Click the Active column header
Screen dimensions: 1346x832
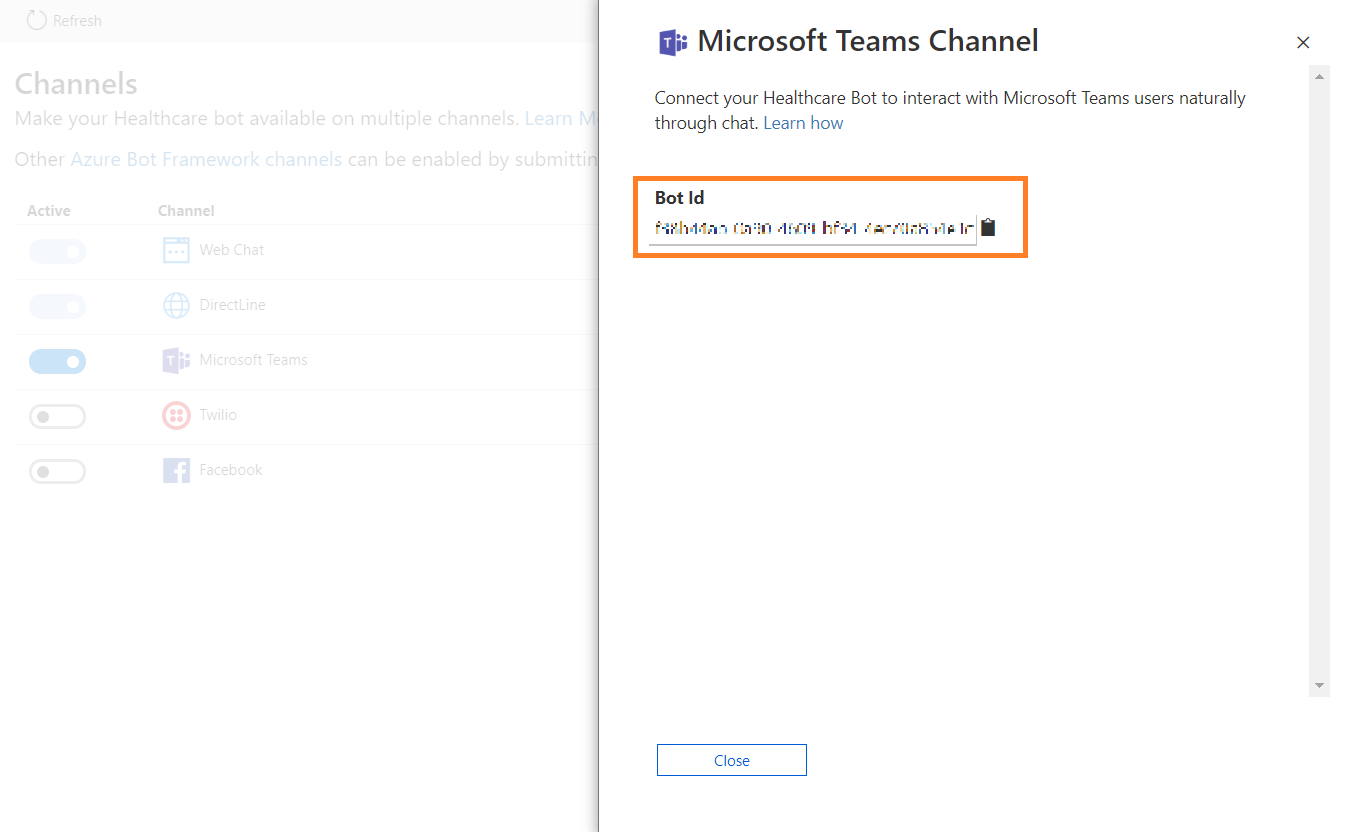(x=49, y=211)
